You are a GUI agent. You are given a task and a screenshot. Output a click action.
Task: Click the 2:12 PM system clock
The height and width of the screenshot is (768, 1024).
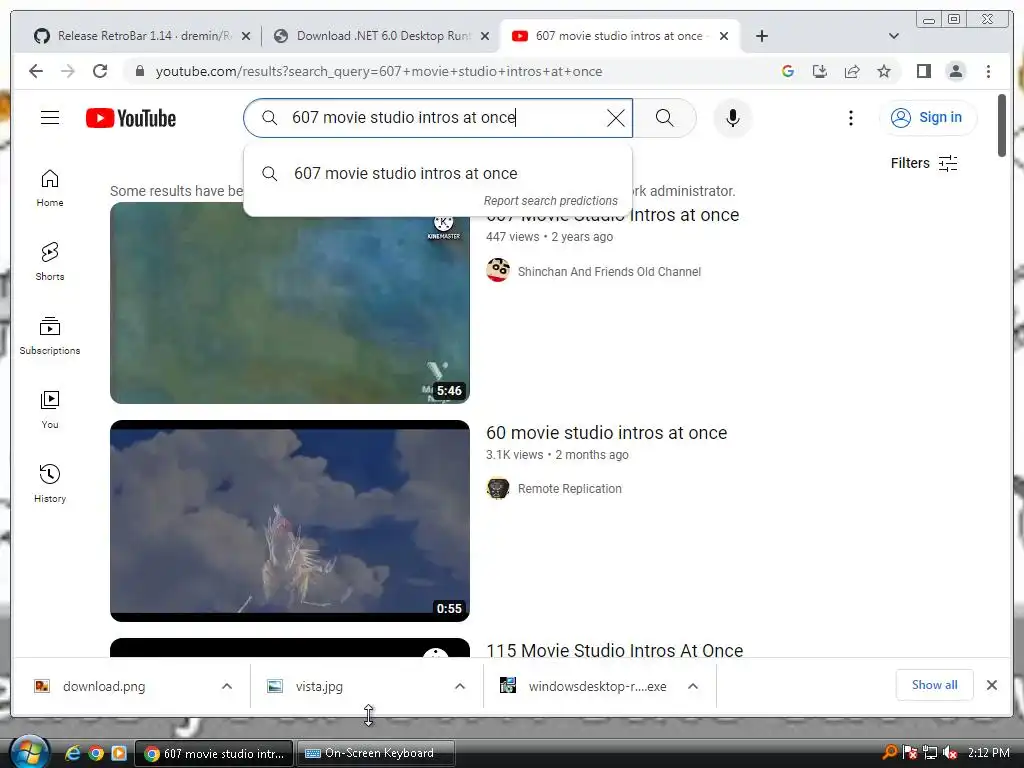point(988,753)
